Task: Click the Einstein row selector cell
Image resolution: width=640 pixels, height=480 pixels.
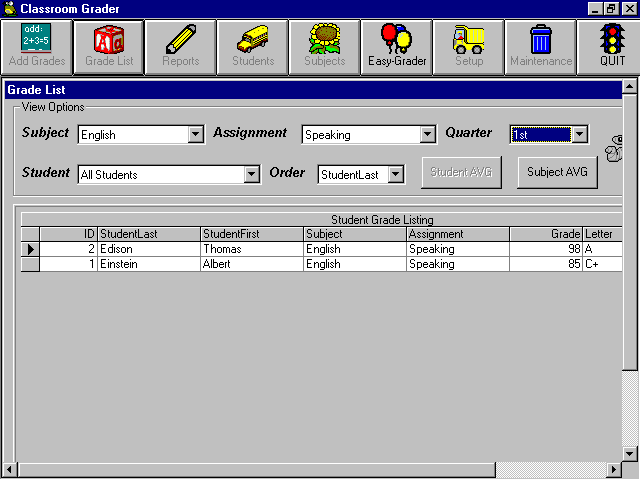Action: pos(31,264)
